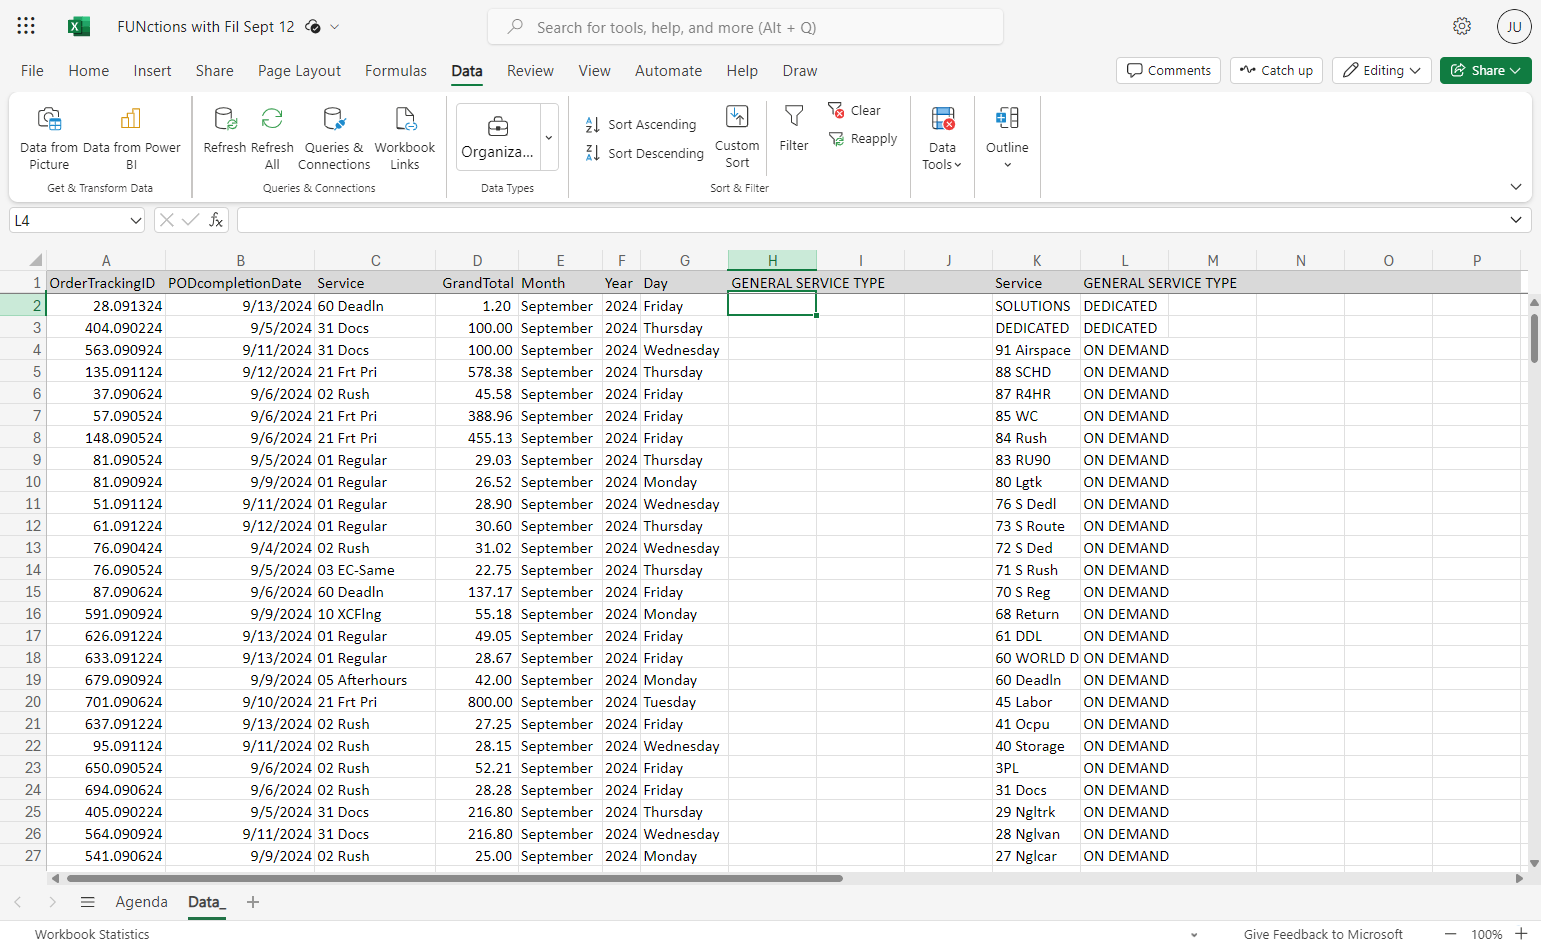Open Workbook Statistics
The height and width of the screenshot is (945, 1541).
tap(92, 934)
